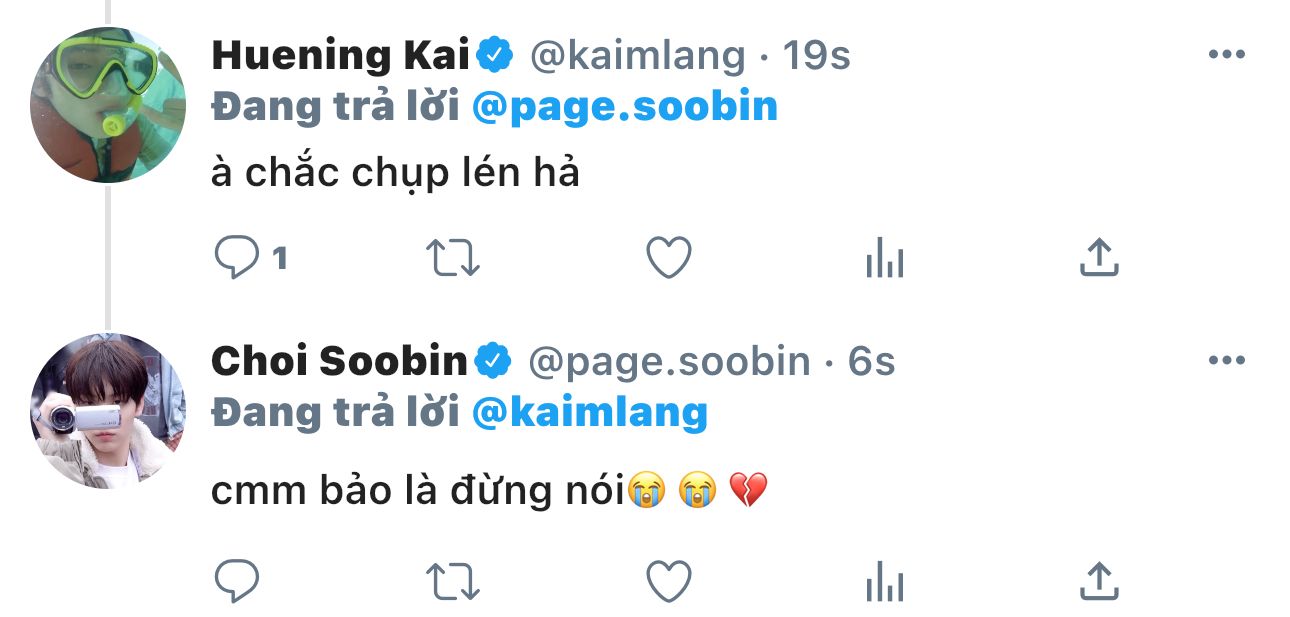This screenshot has height=617, width=1290.
Task: Like Choi Soobin's tweet
Action: [669, 579]
